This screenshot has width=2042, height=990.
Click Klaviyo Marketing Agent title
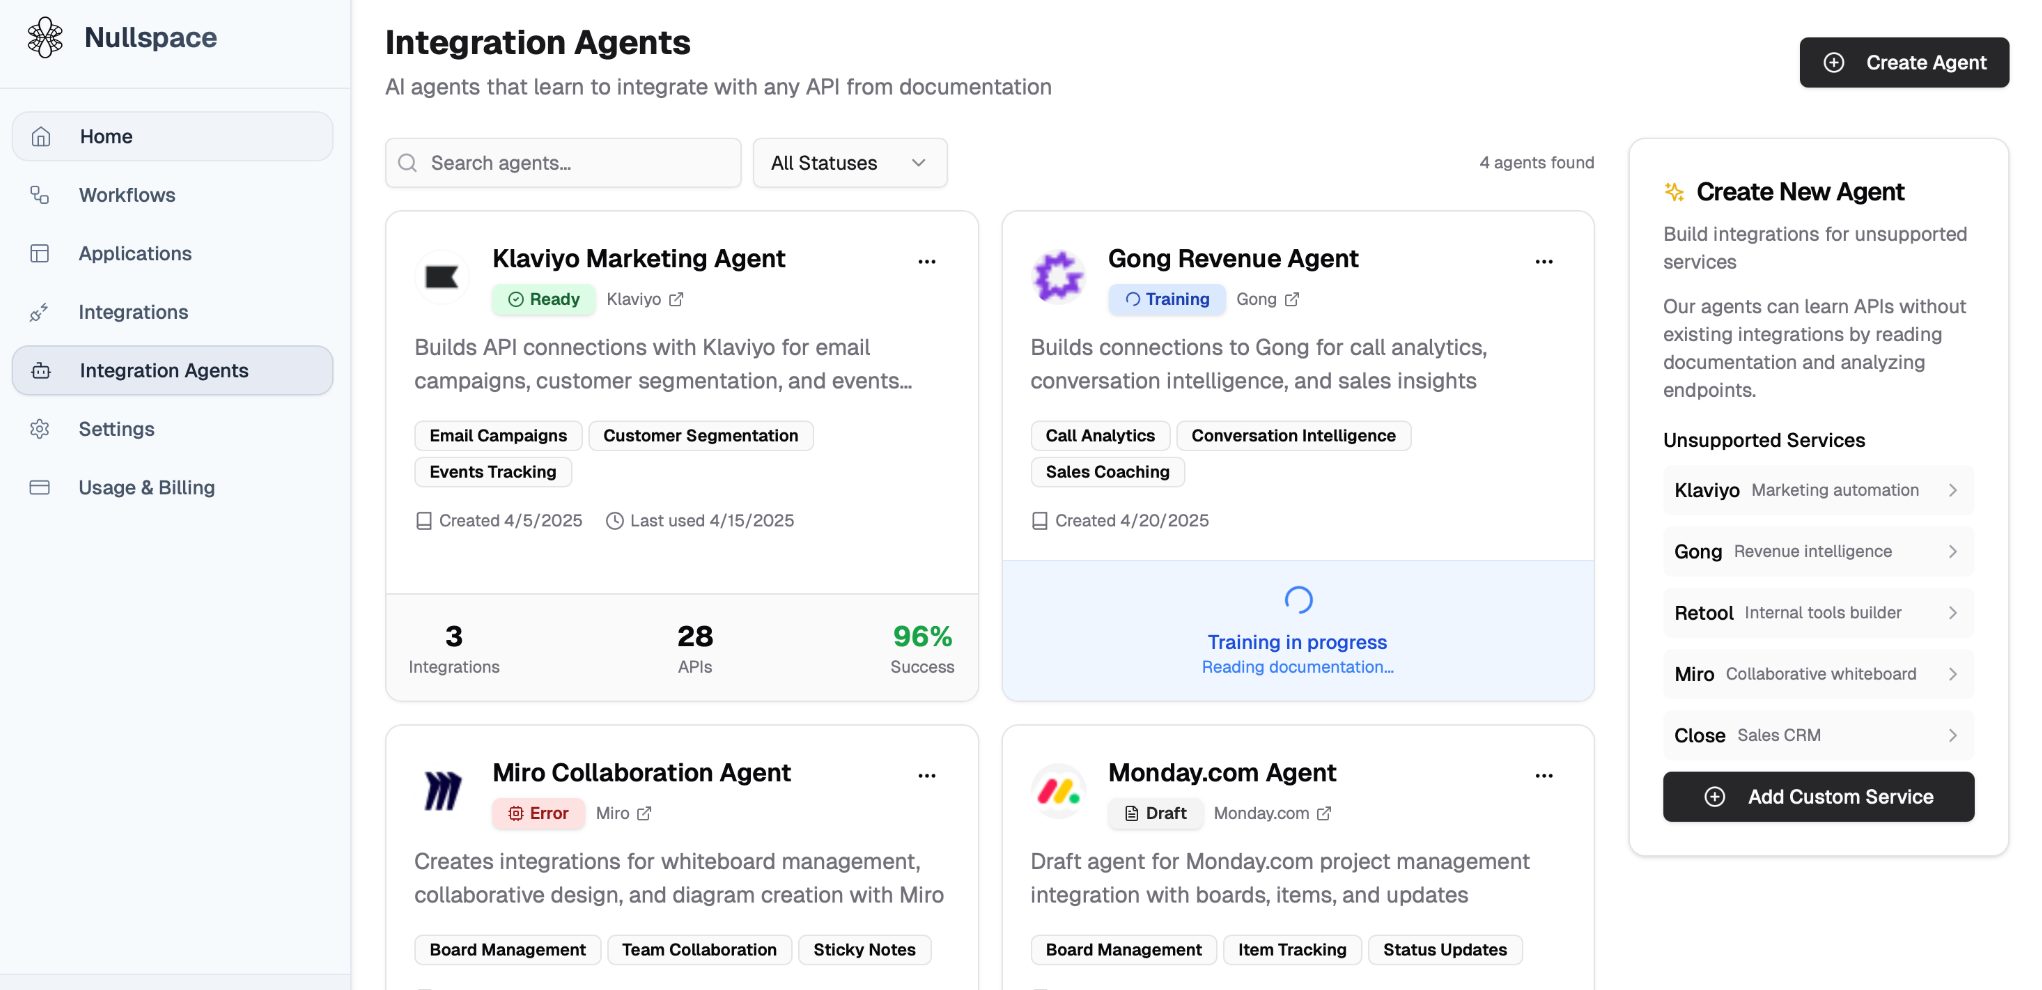(x=639, y=258)
